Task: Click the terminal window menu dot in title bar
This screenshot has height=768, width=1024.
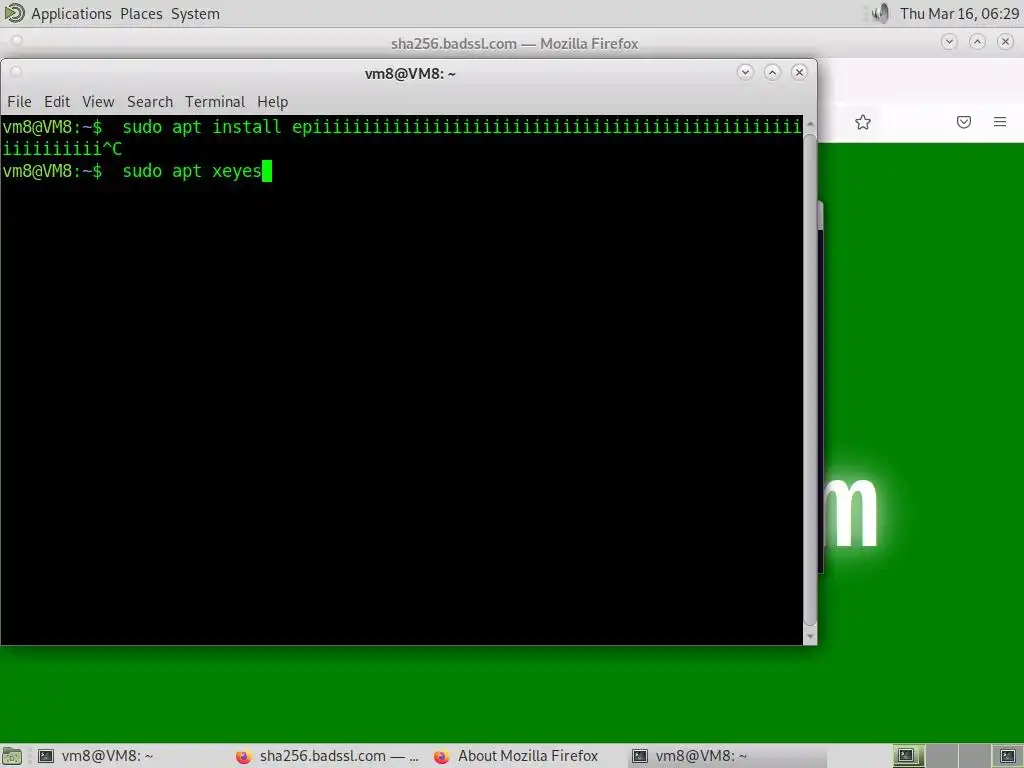Action: pyautogui.click(x=17, y=72)
